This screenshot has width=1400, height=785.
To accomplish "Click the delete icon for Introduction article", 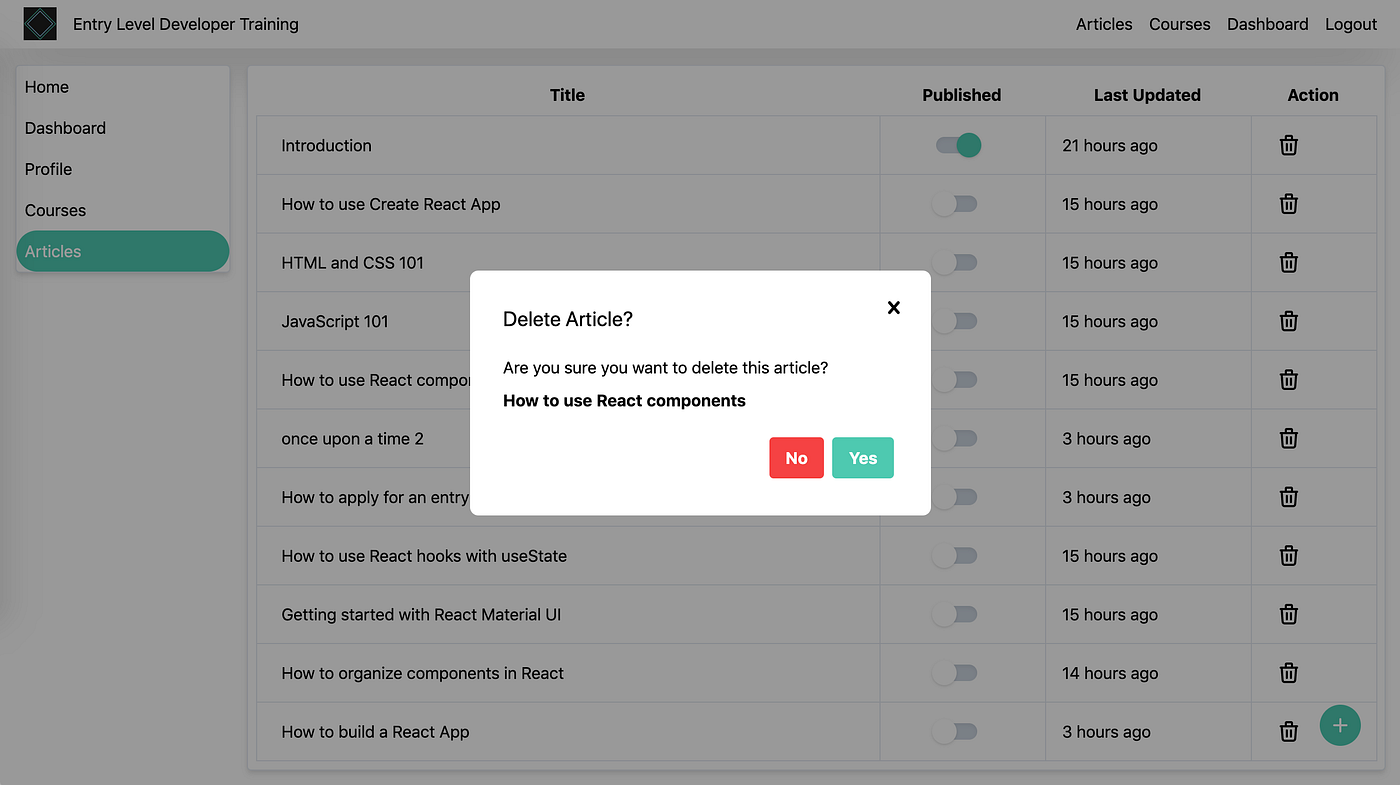I will coord(1287,145).
